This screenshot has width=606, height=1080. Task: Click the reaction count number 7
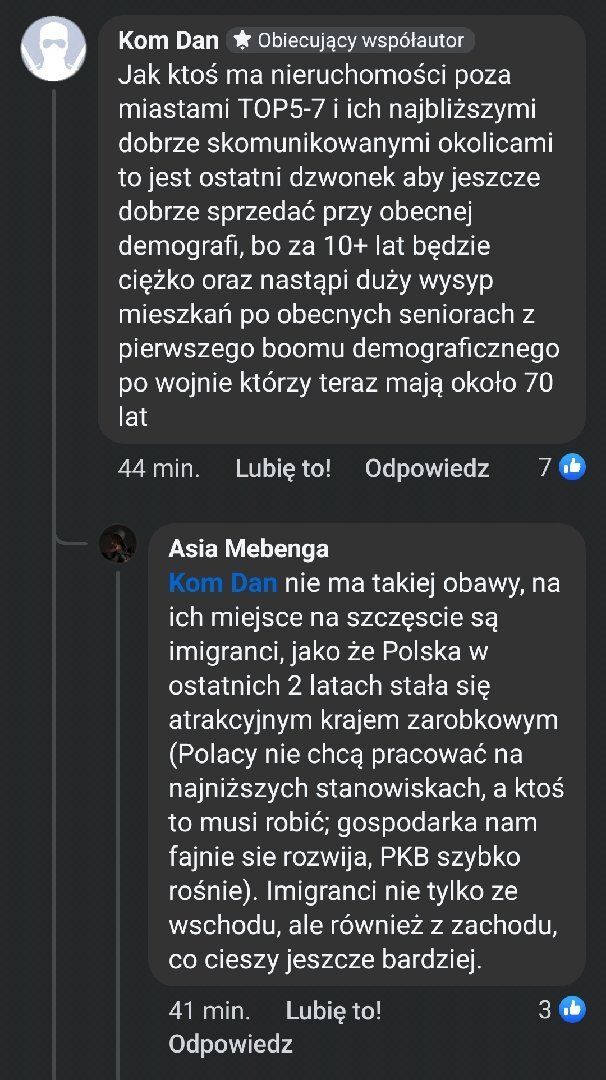[545, 467]
